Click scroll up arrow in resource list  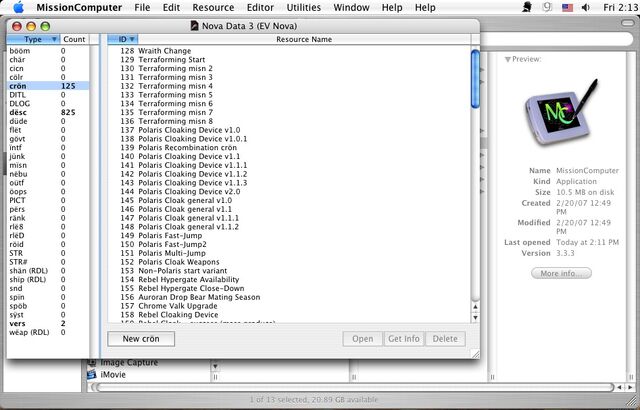(x=475, y=306)
